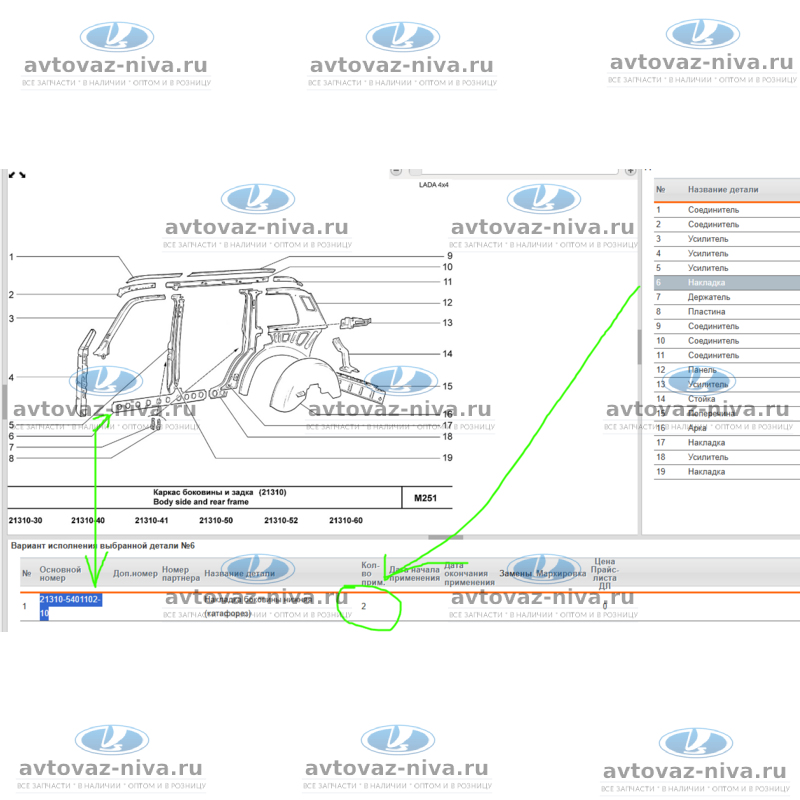Click the Основной номер column header
Image resolution: width=800 pixels, height=800 pixels.
click(60, 573)
